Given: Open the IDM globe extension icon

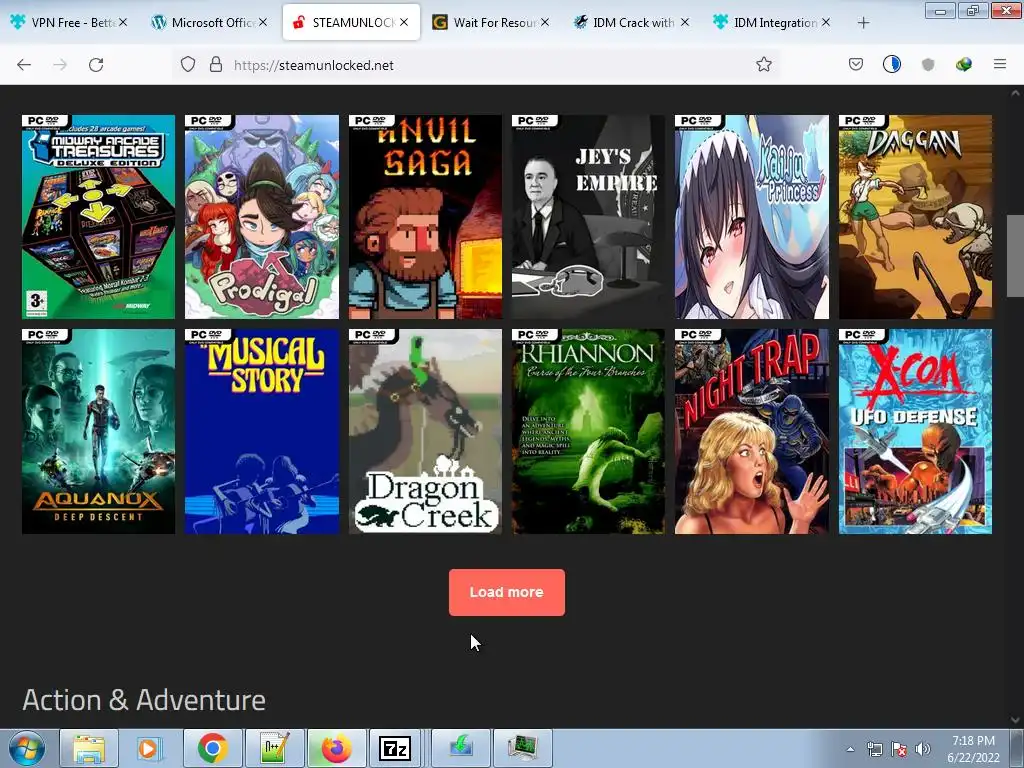Looking at the screenshot, I should 963,64.
